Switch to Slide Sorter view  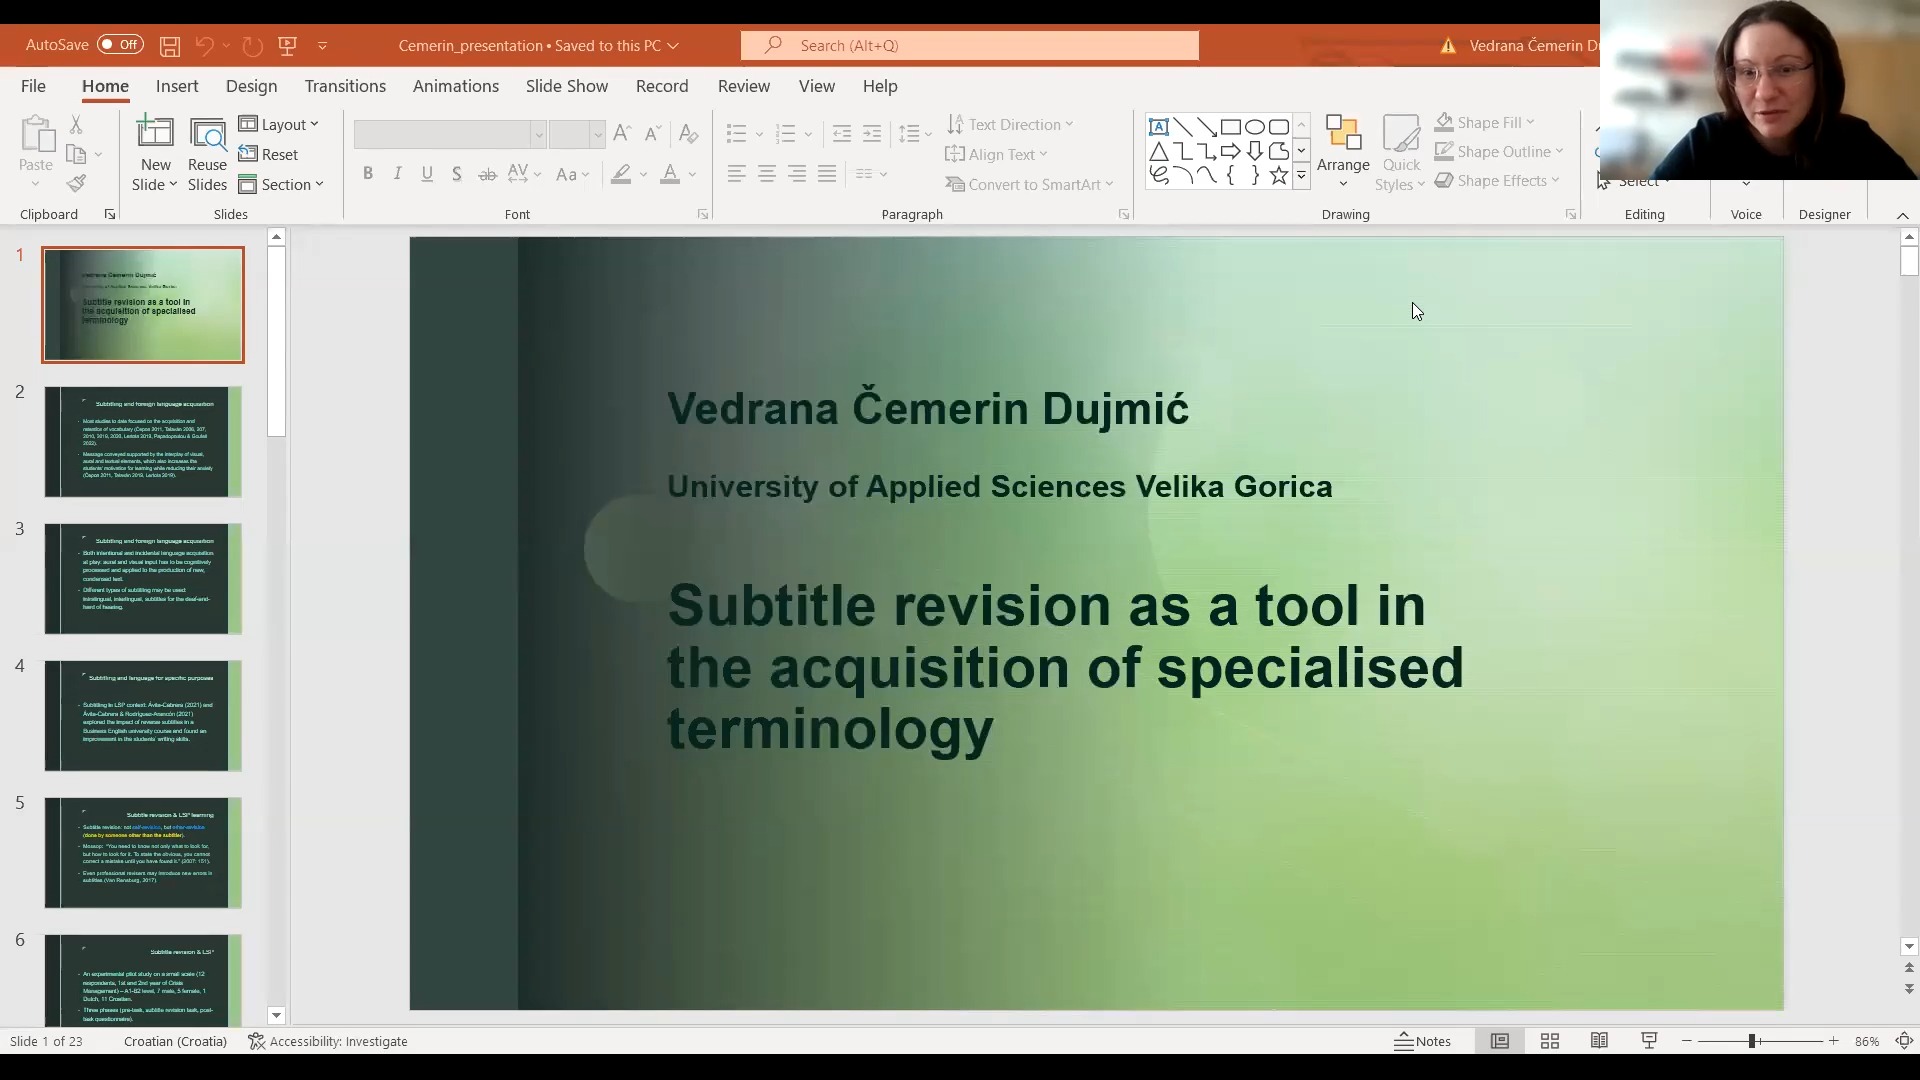(1550, 1041)
